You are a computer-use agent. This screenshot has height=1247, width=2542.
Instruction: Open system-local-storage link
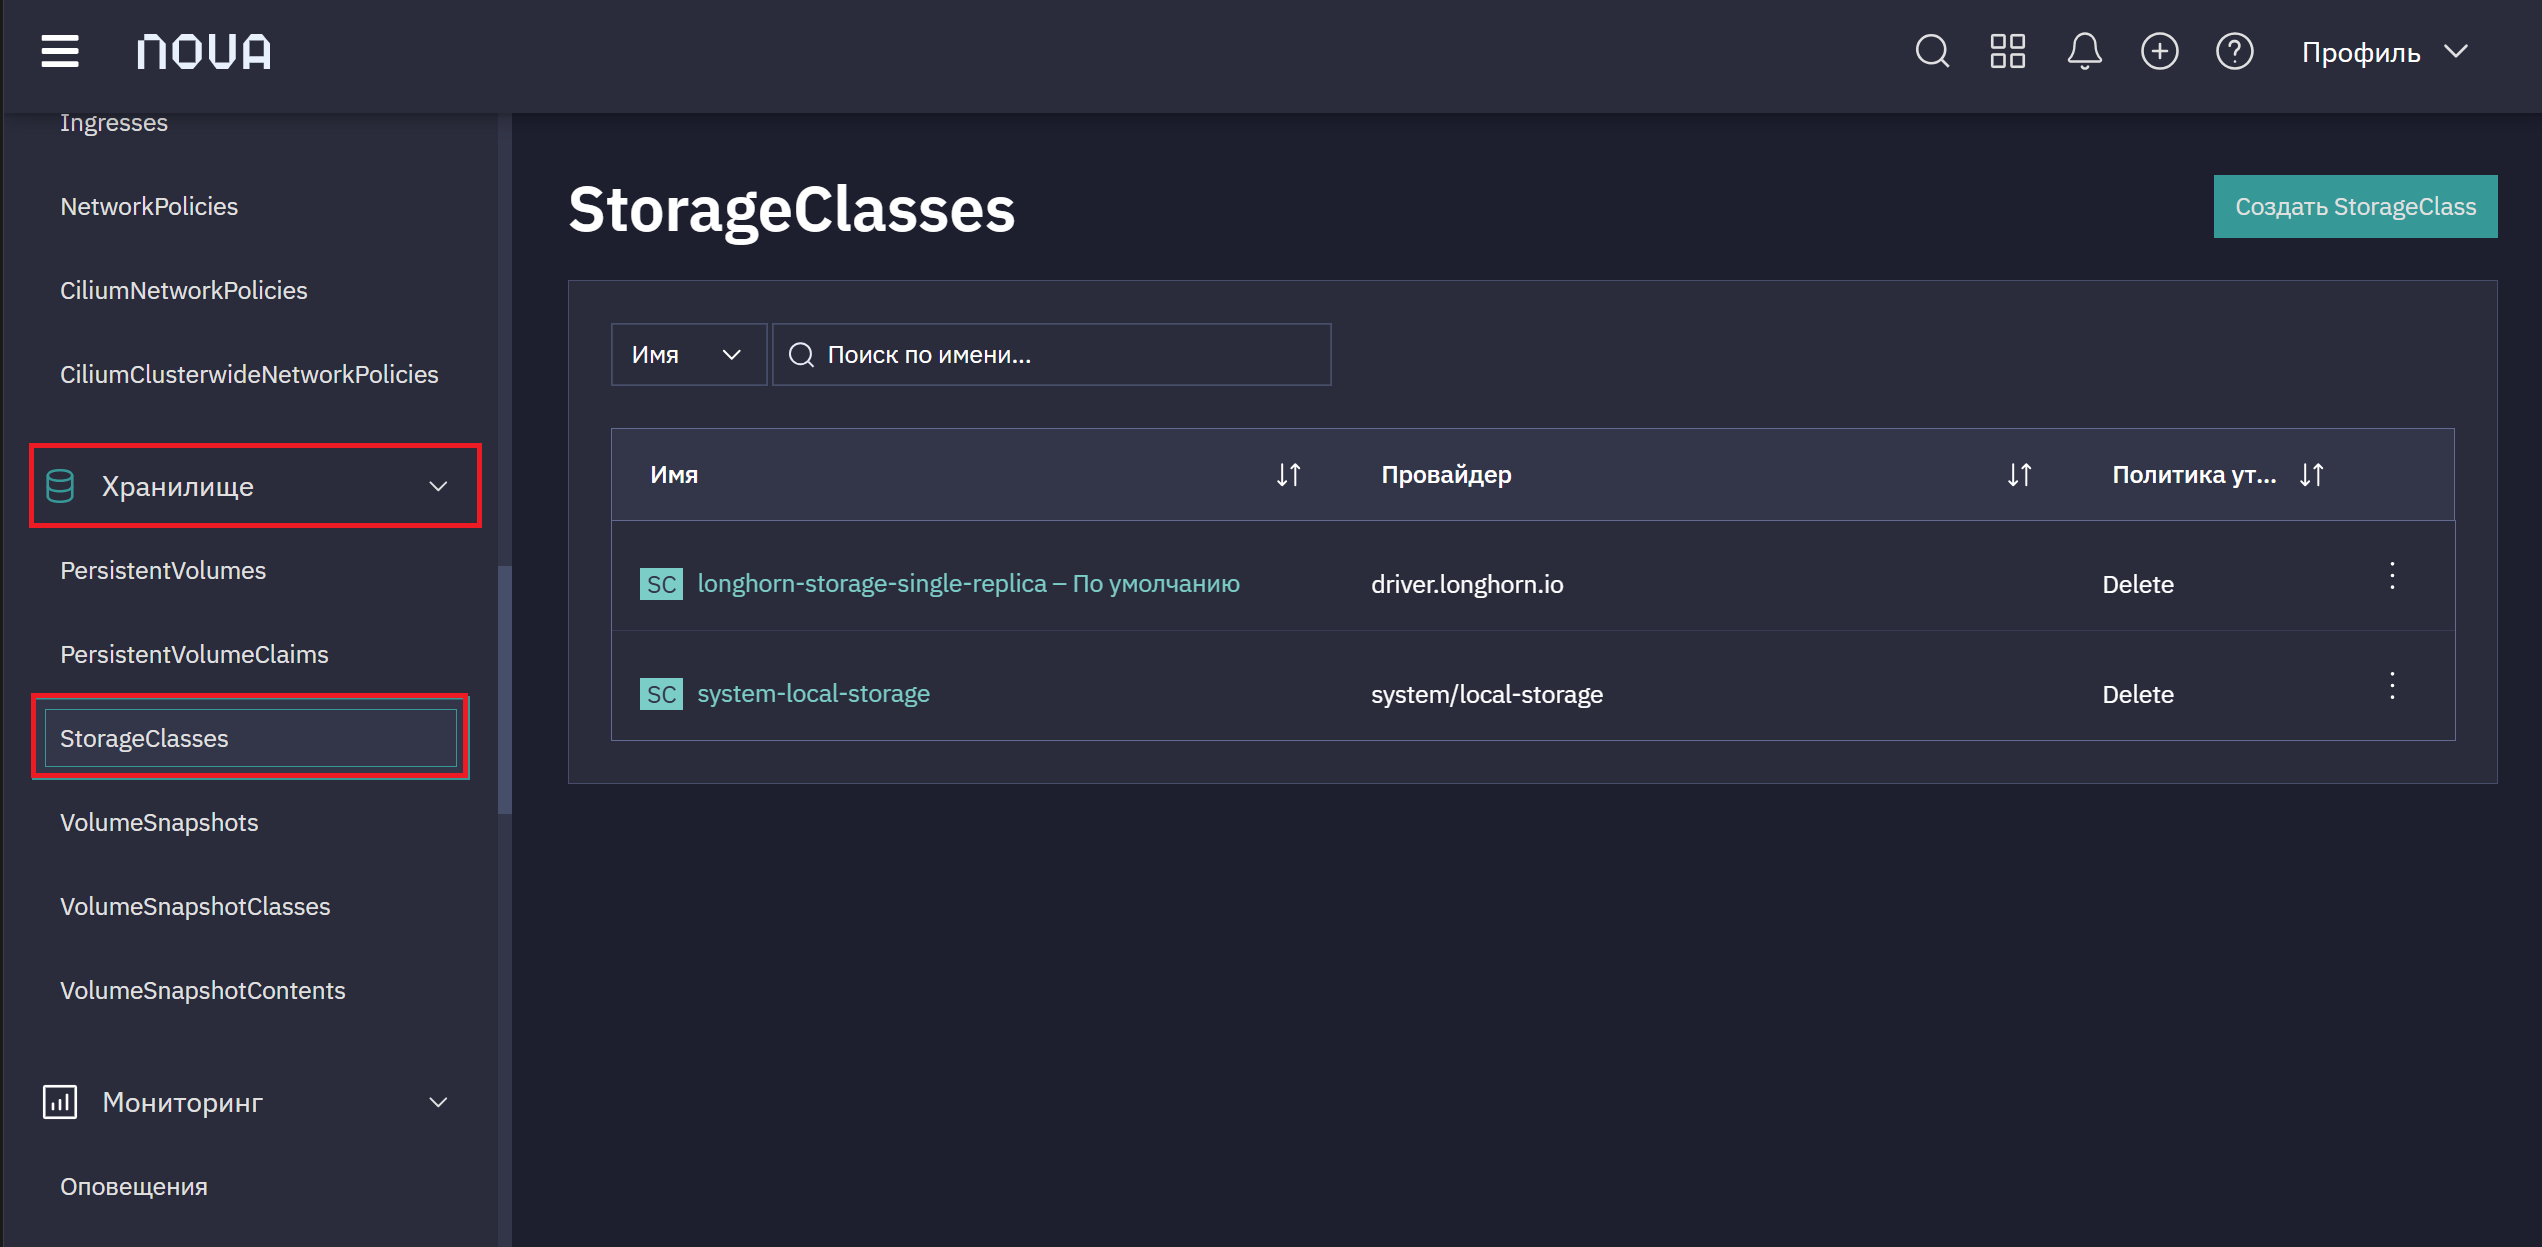pyautogui.click(x=813, y=693)
